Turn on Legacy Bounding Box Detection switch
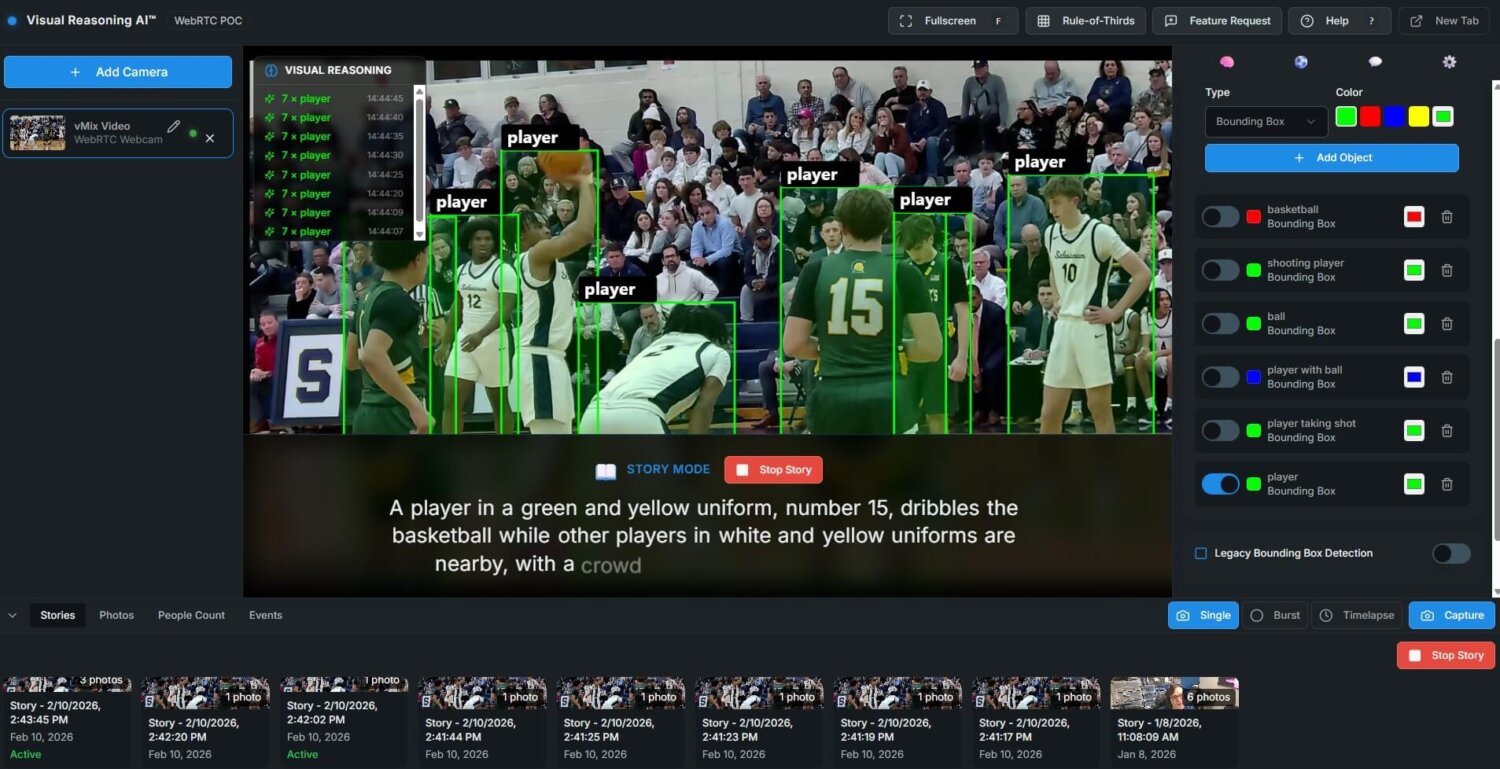 (1451, 553)
